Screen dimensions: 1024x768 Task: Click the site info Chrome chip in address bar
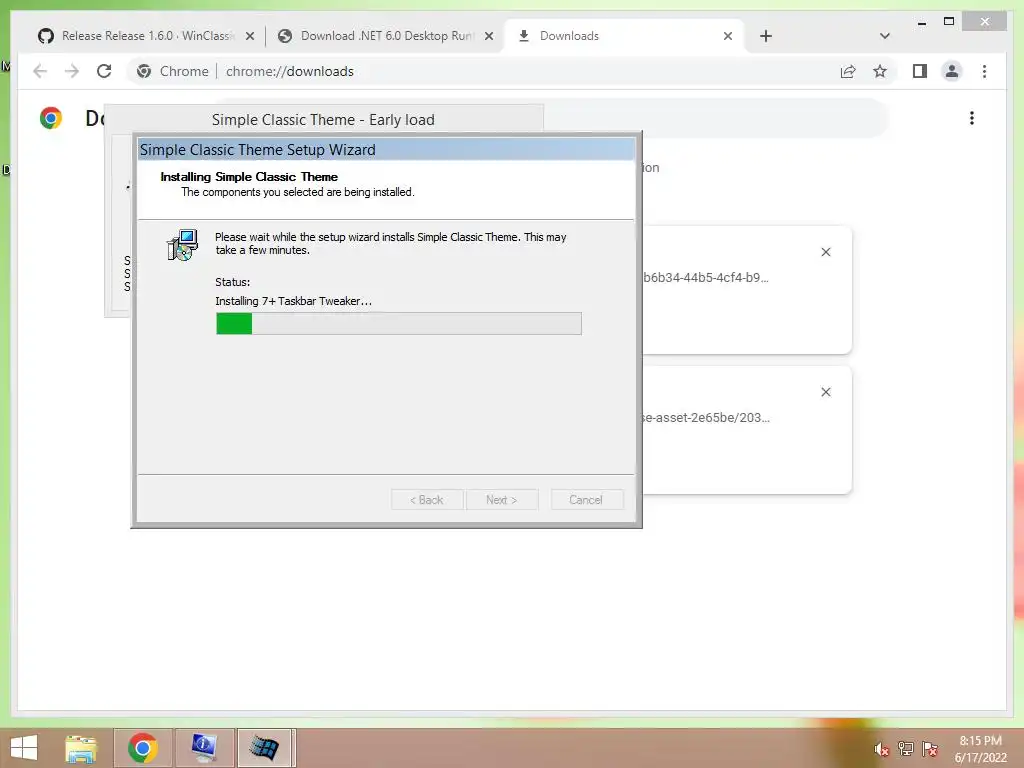coord(173,71)
